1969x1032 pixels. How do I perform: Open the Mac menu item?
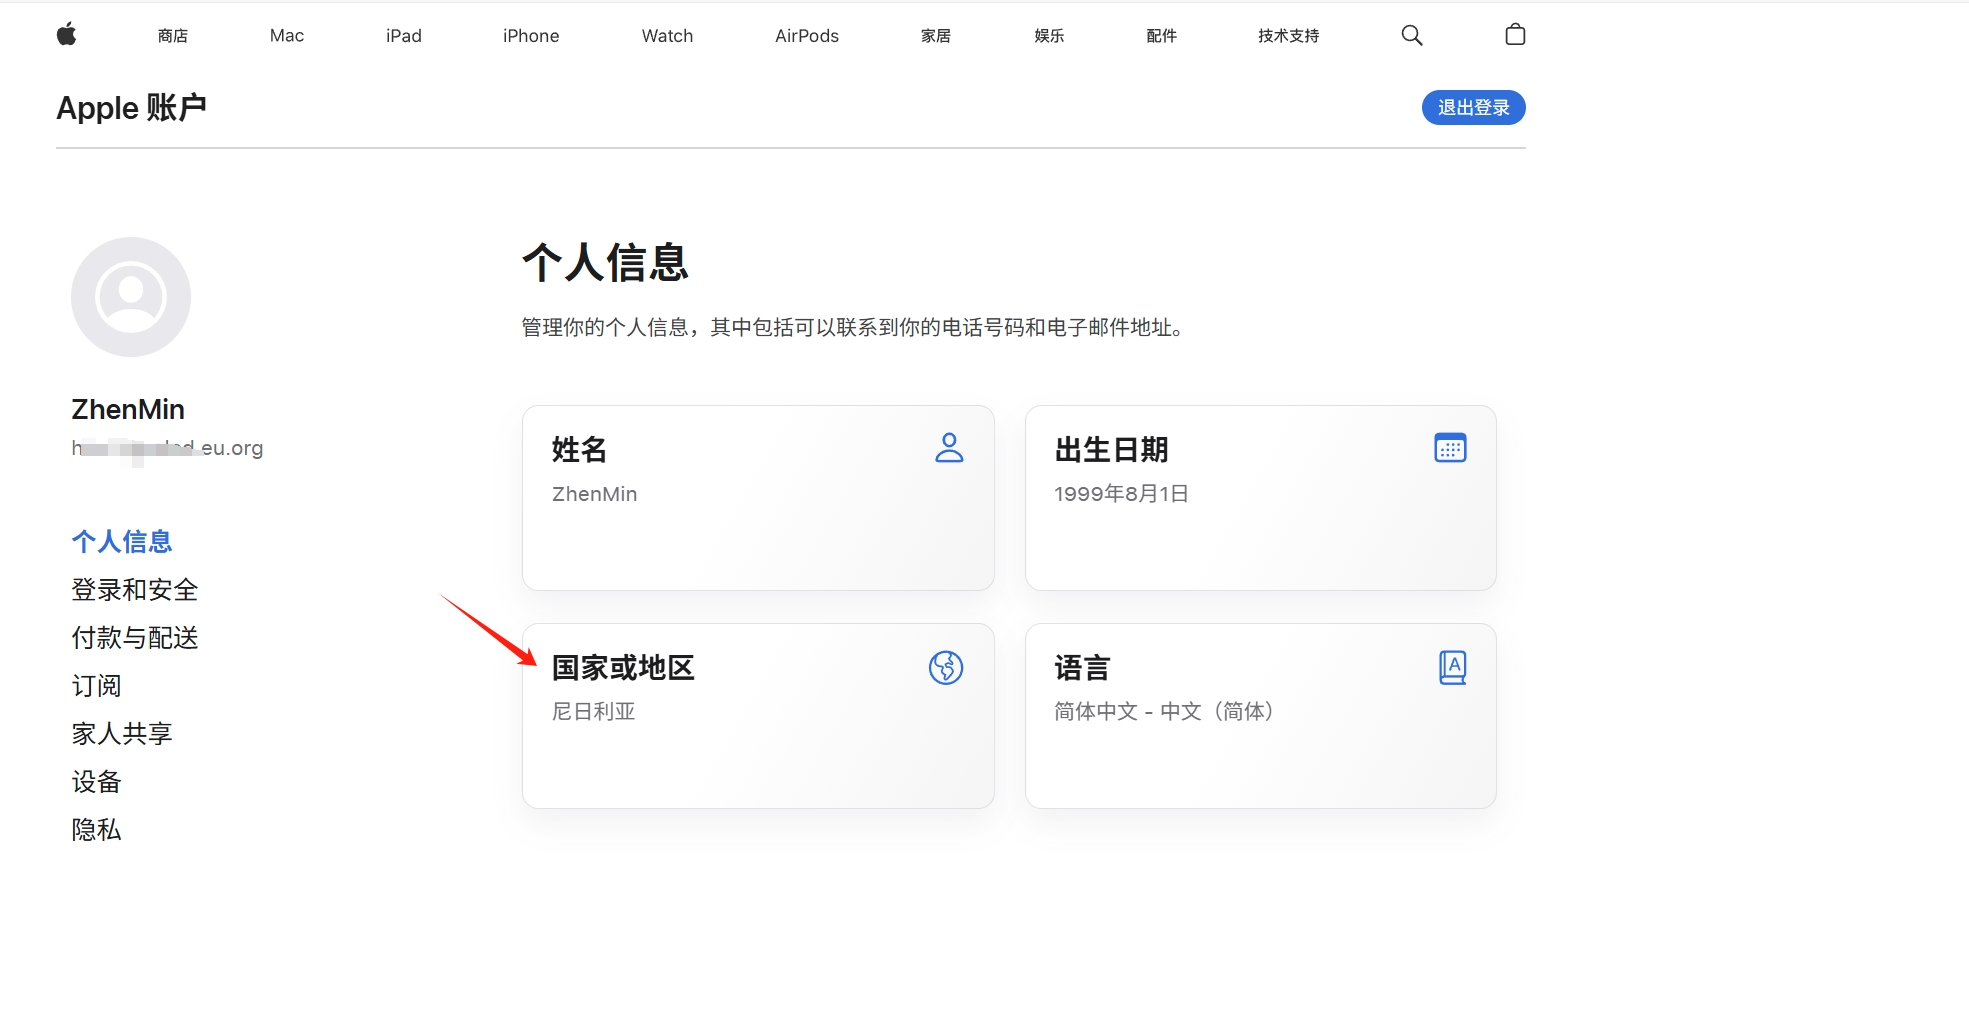click(x=287, y=36)
